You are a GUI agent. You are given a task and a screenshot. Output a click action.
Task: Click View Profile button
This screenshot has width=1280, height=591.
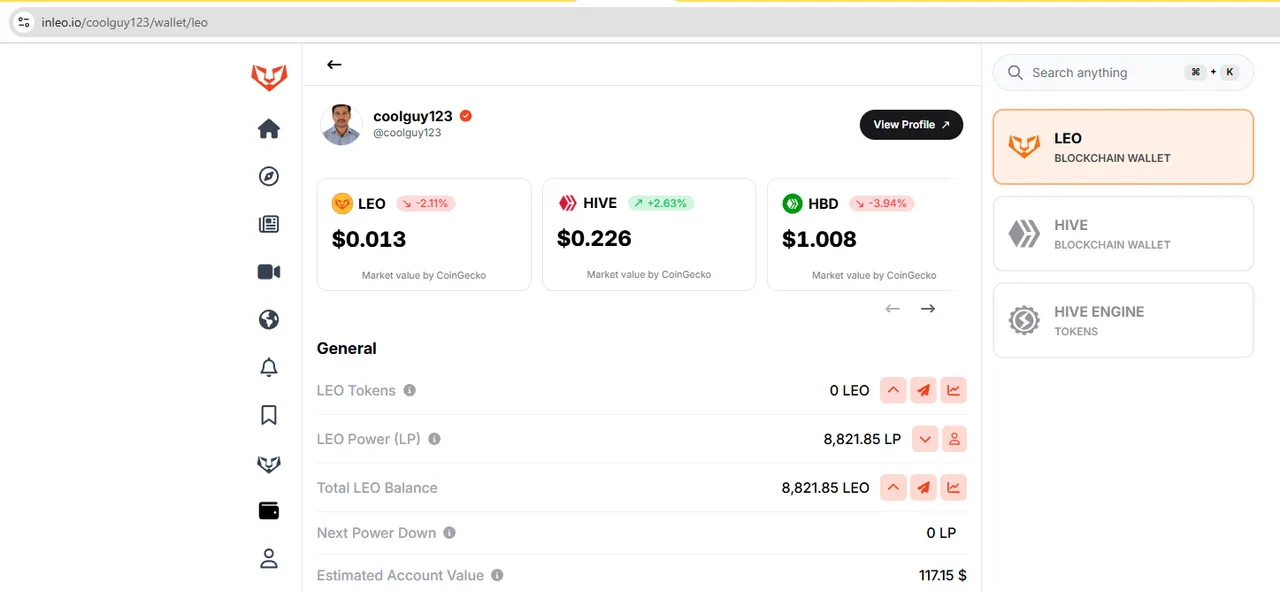911,125
